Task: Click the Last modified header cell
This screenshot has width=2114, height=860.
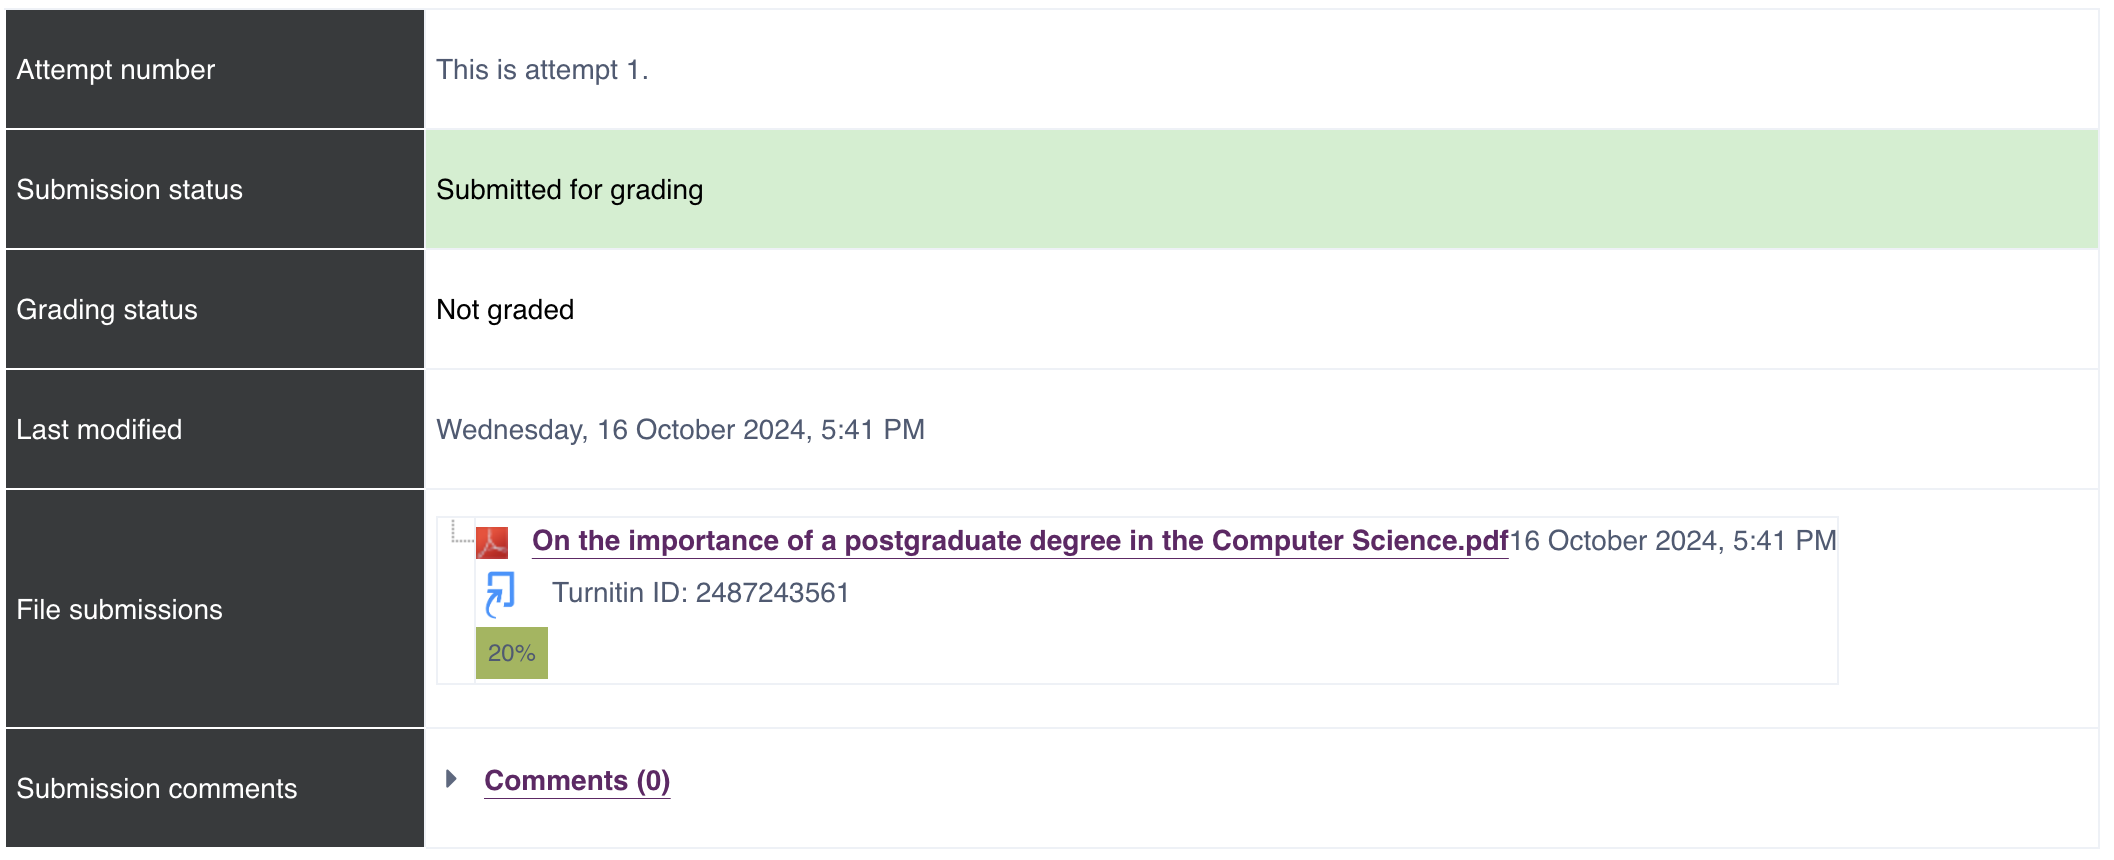Action: pos(214,430)
